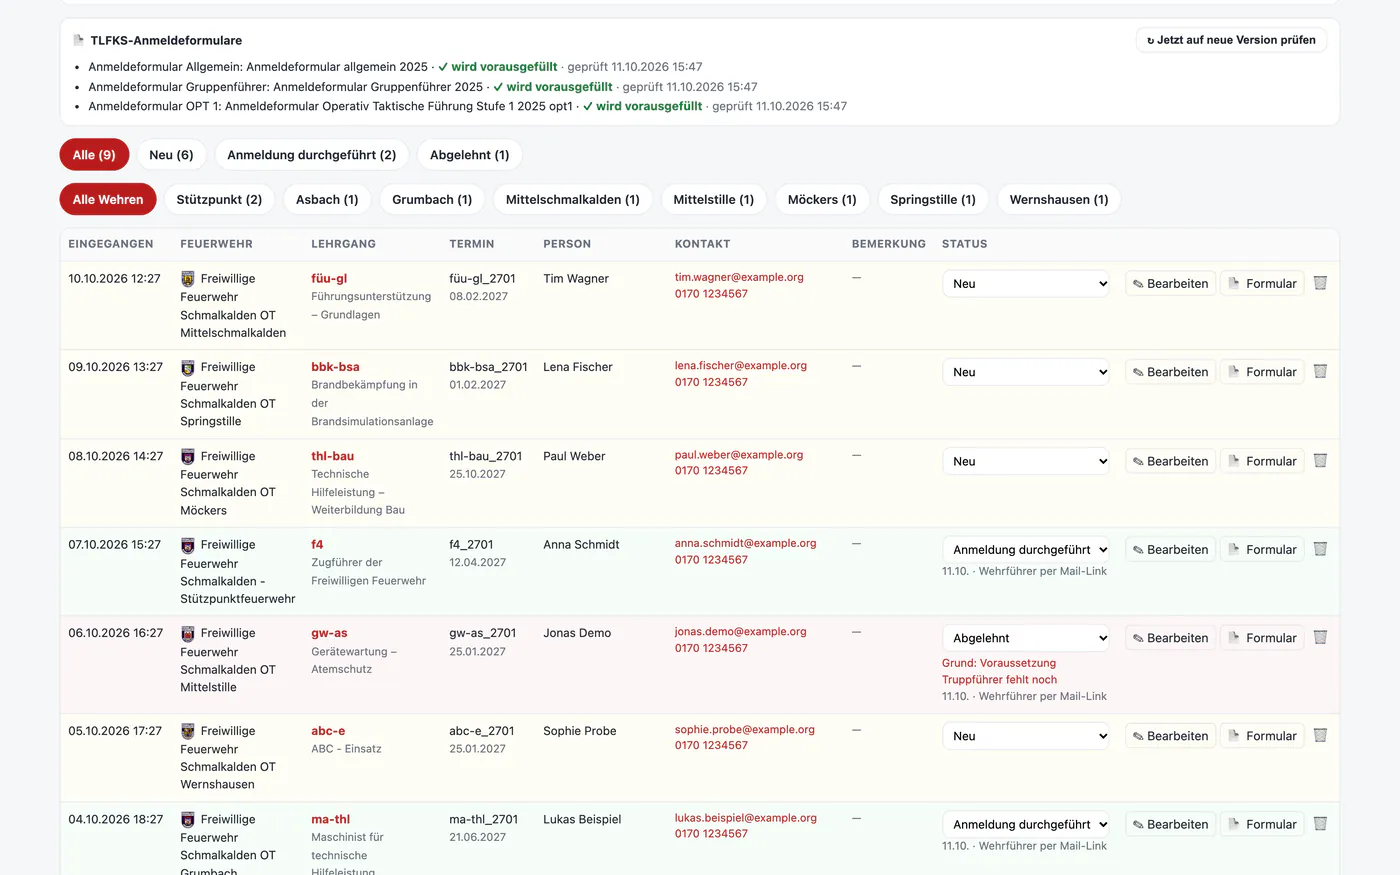Show only Wernshausen (1) entries
1400x875 pixels.
pos(1059,199)
